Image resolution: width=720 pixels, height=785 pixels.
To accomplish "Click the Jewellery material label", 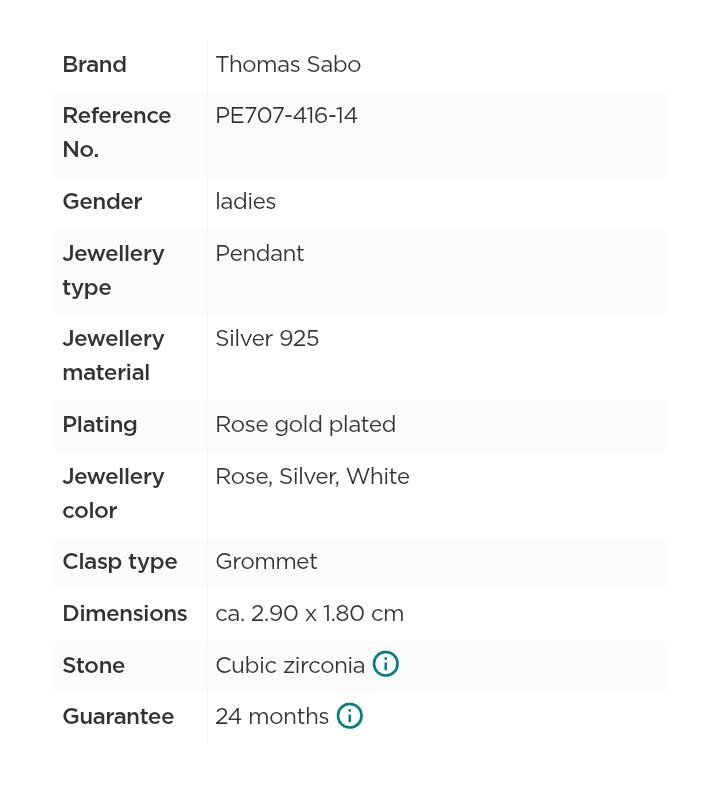I will (113, 355).
